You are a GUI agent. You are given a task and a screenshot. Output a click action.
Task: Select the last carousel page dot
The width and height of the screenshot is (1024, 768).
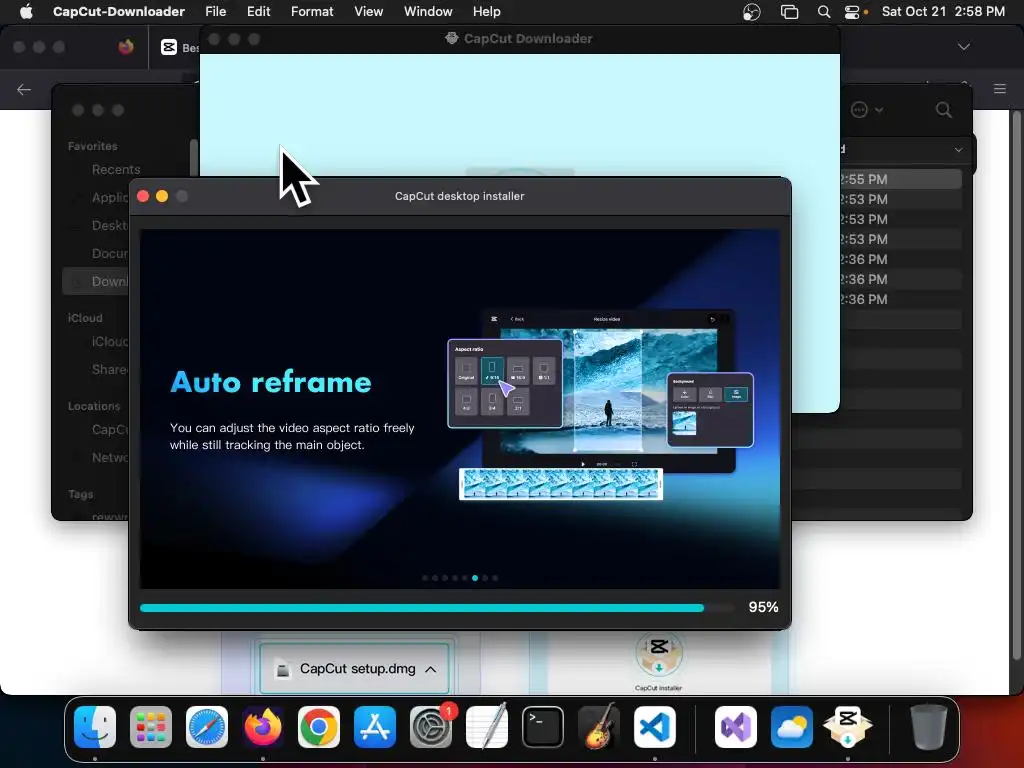(x=495, y=578)
